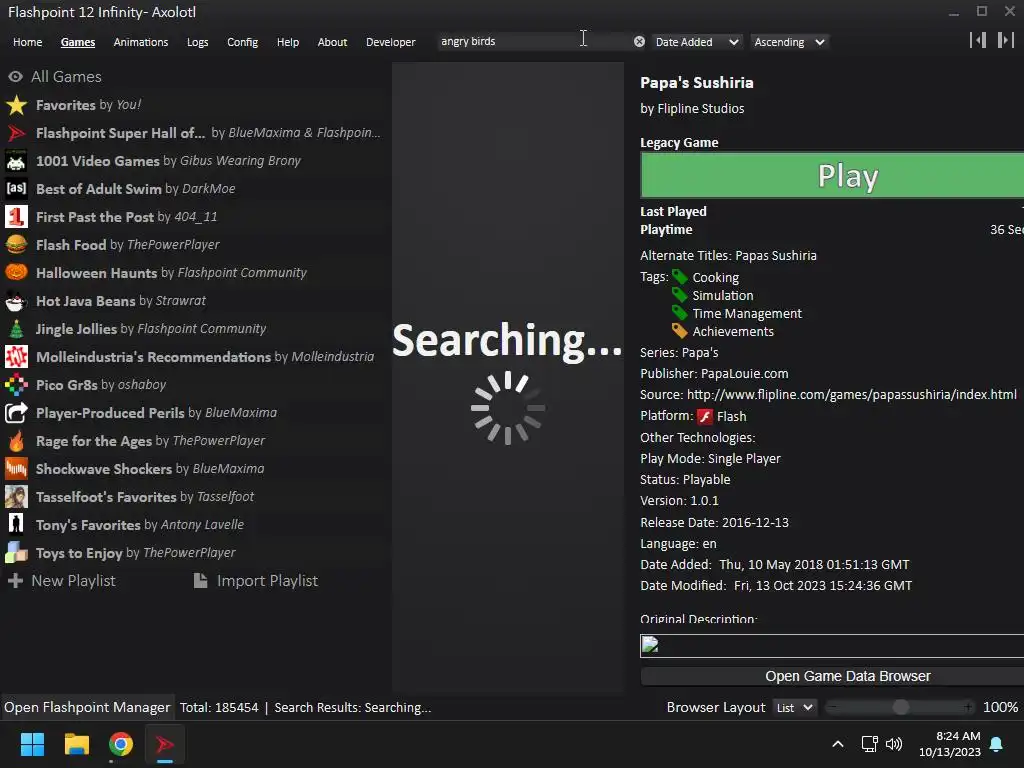Click the Flash Food burger icon
The image size is (1024, 768).
pyautogui.click(x=16, y=245)
